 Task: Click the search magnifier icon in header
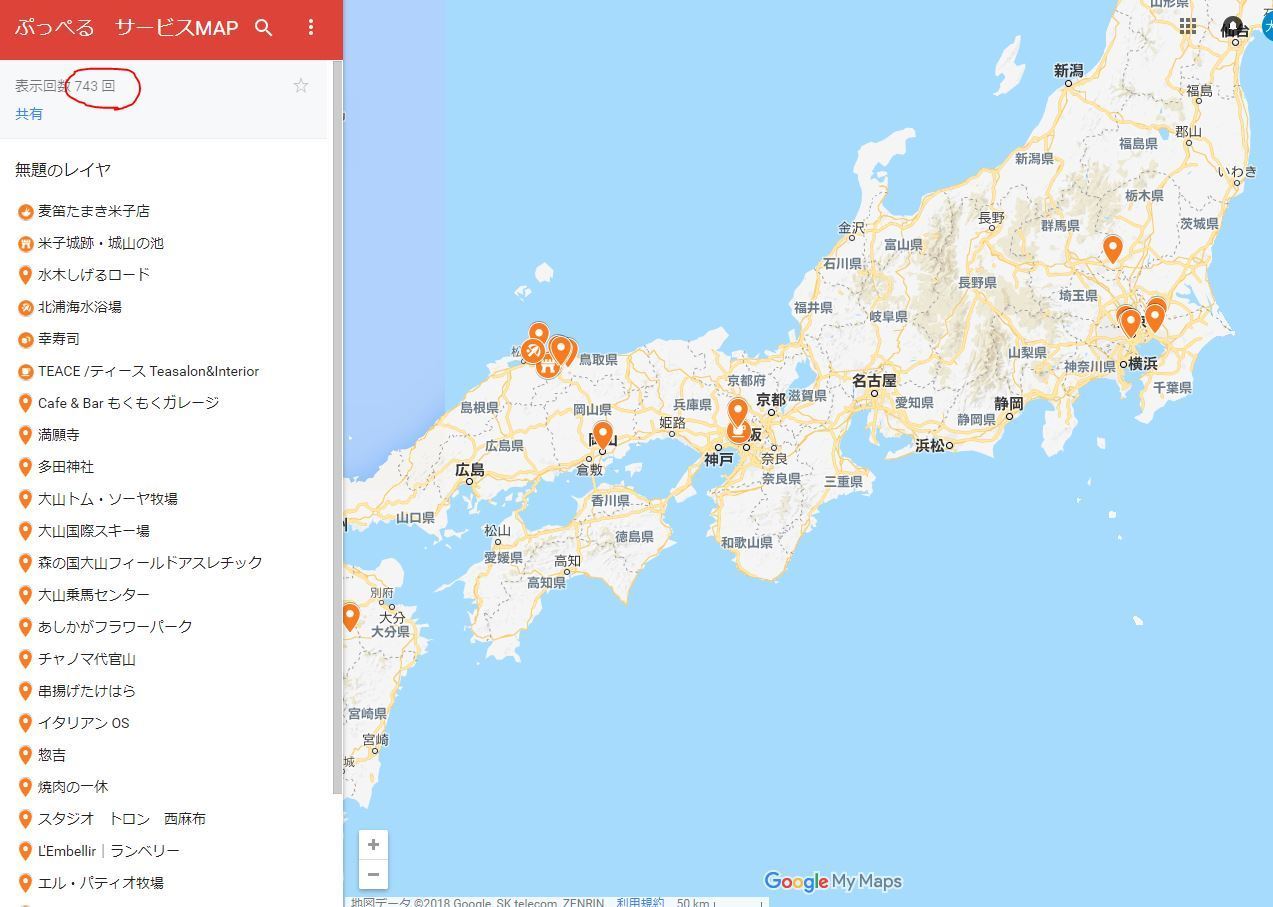pyautogui.click(x=264, y=28)
